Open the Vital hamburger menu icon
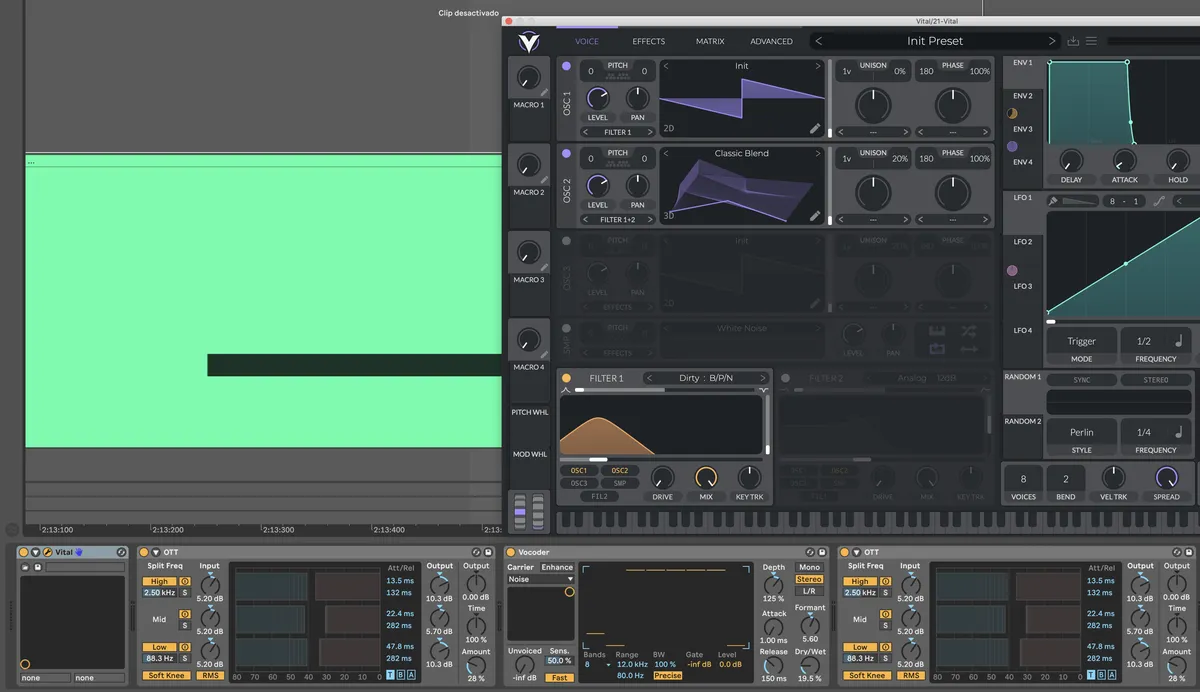The height and width of the screenshot is (692, 1200). pyautogui.click(x=1091, y=41)
